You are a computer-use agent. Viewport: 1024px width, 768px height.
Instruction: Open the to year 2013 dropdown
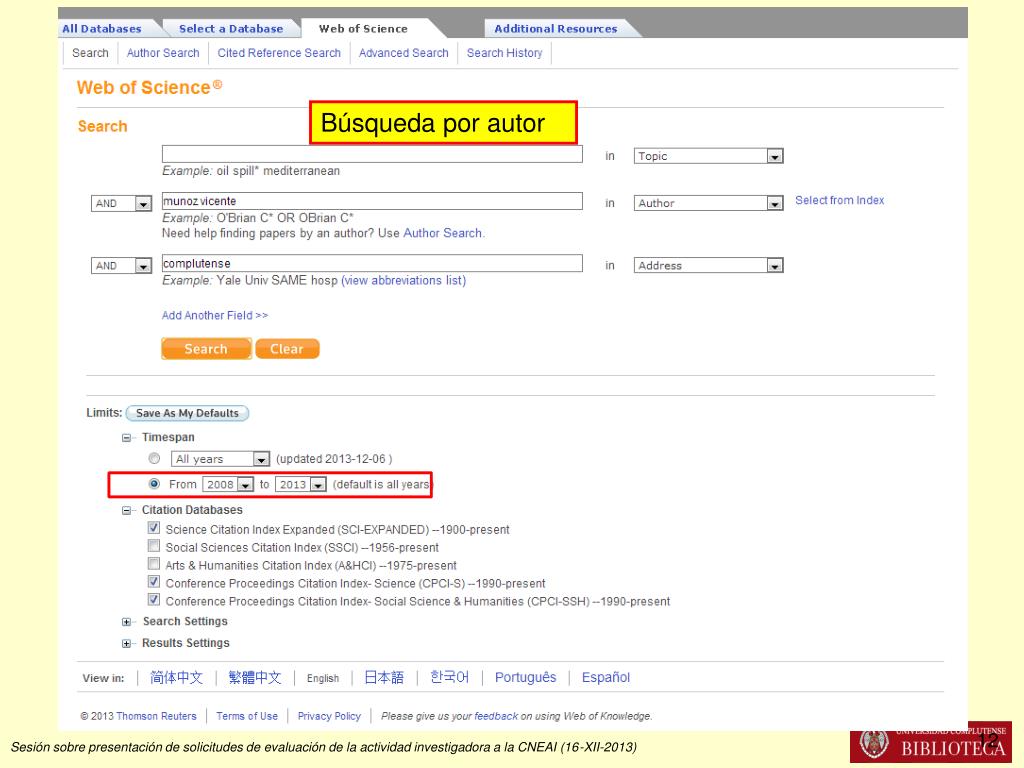pyautogui.click(x=300, y=485)
